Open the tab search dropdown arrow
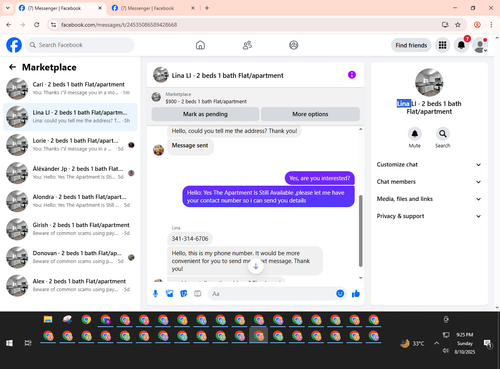500x369 pixels. [8, 8]
